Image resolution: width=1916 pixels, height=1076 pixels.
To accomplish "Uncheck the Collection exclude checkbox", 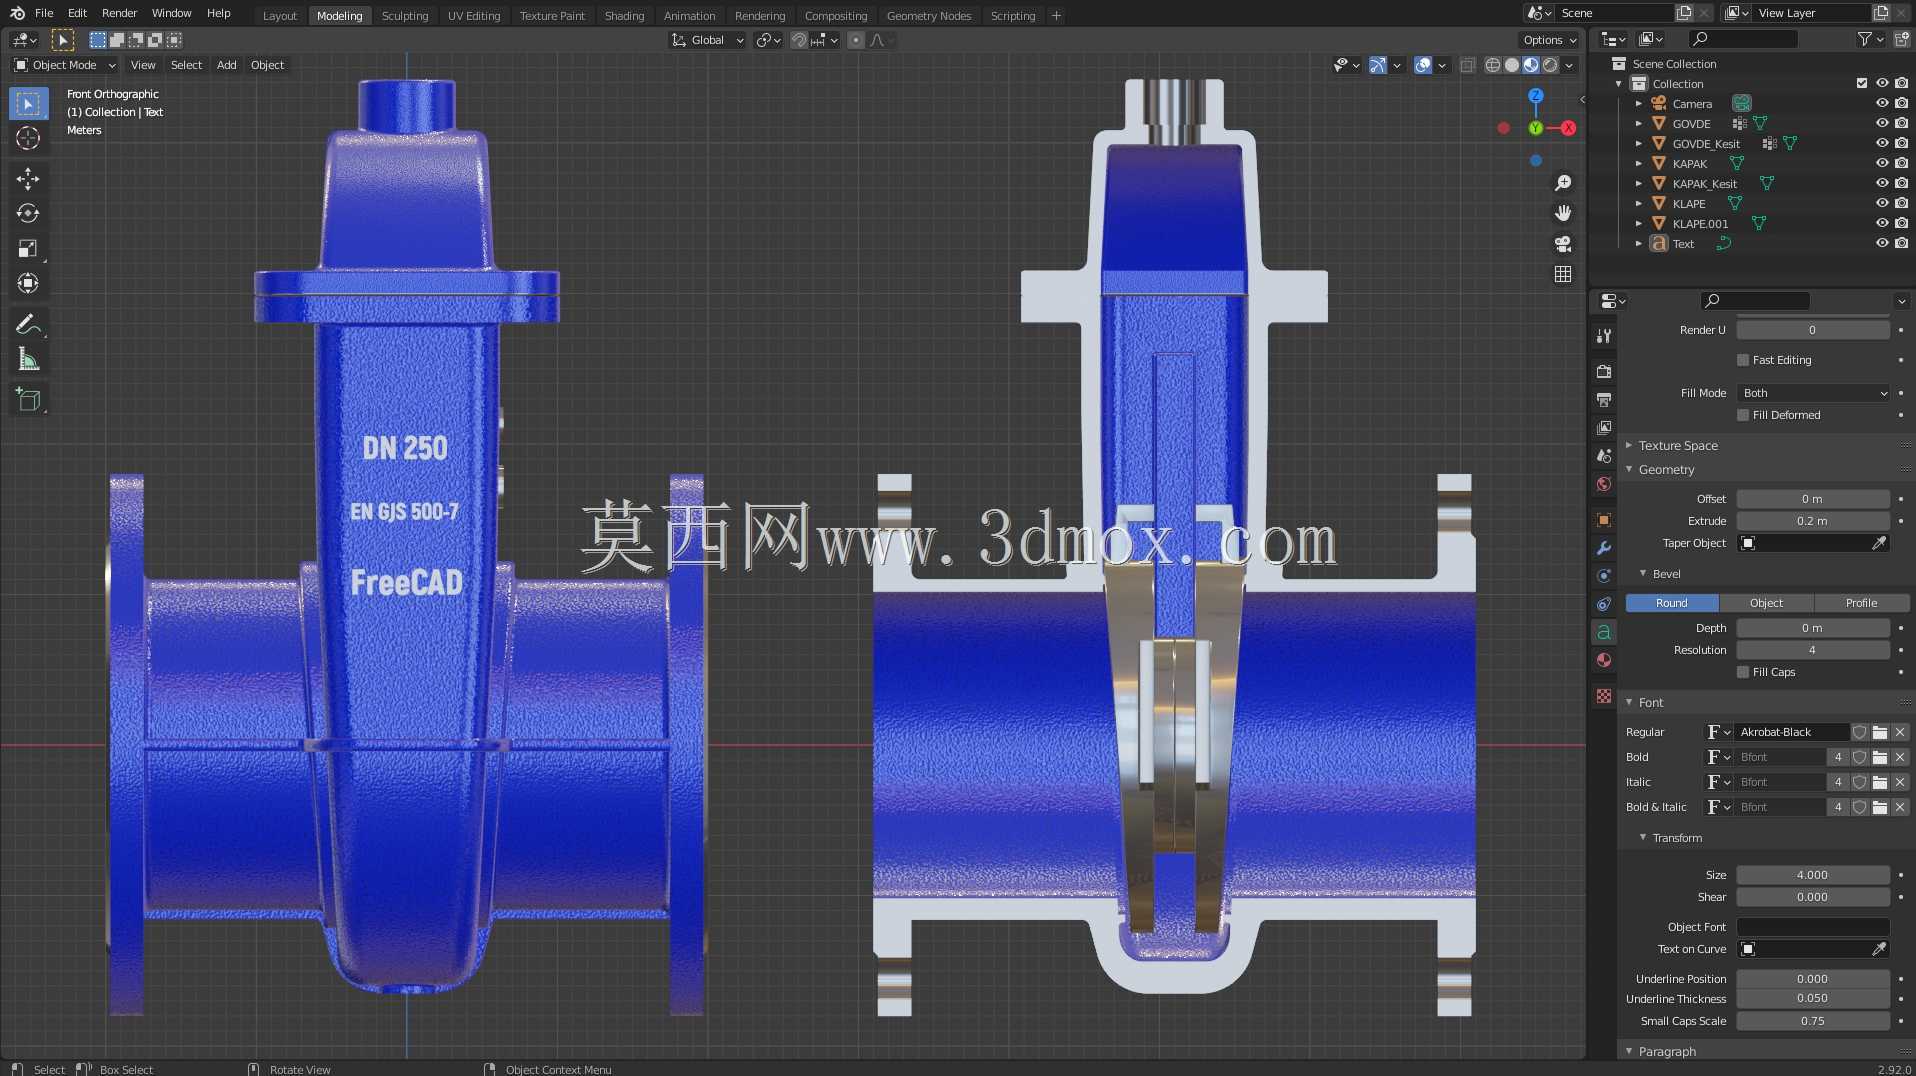I will tap(1861, 83).
